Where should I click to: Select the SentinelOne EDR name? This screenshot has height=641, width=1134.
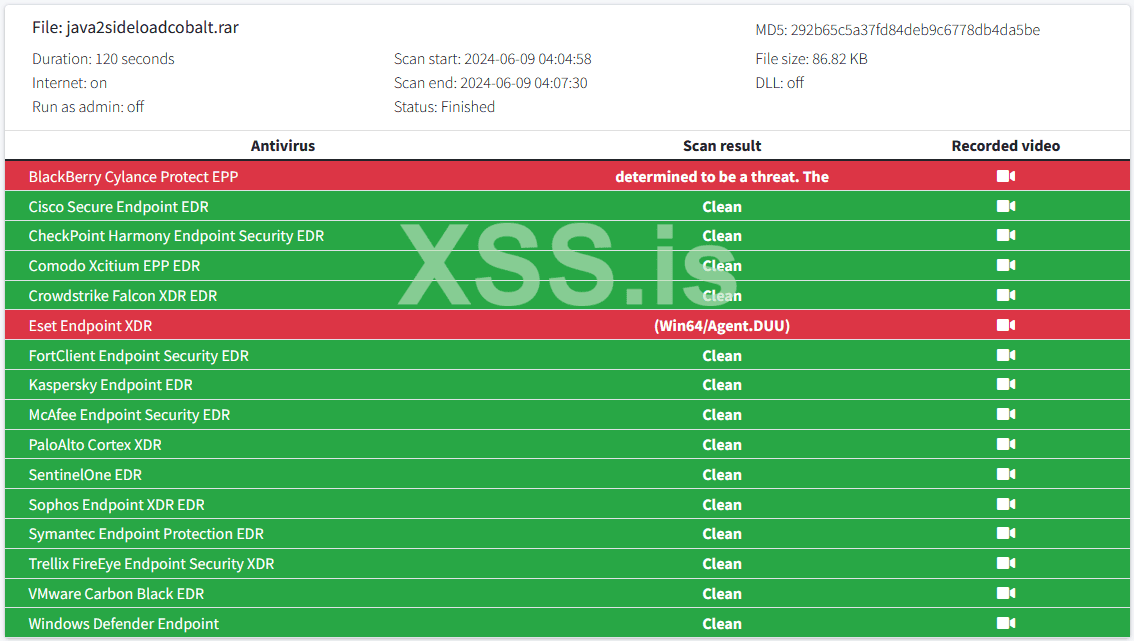(85, 475)
